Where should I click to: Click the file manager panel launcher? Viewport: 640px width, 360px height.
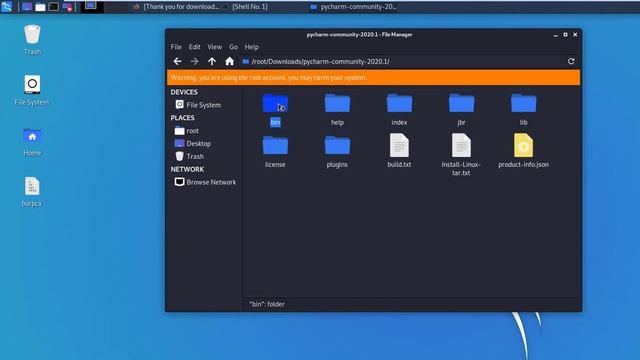40,7
